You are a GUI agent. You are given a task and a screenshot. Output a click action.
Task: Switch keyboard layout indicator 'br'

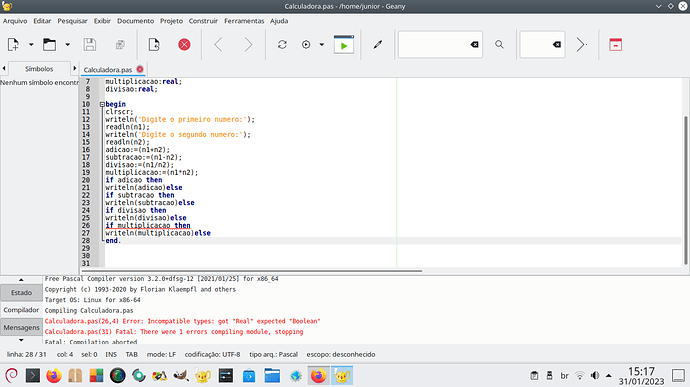click(x=565, y=376)
